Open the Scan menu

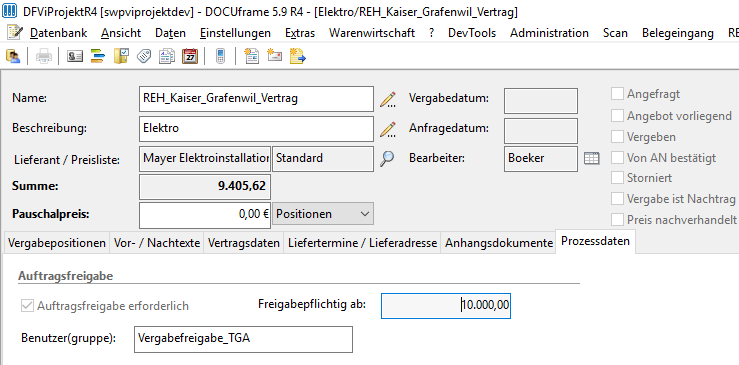tap(615, 33)
